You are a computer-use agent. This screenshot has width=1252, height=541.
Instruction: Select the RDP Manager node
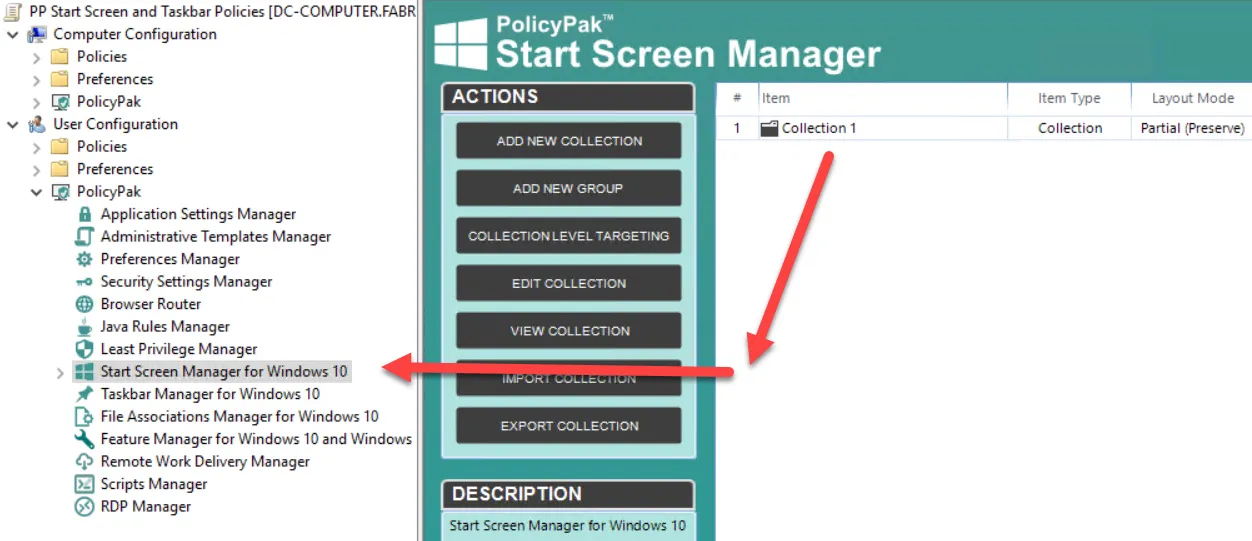pos(146,507)
